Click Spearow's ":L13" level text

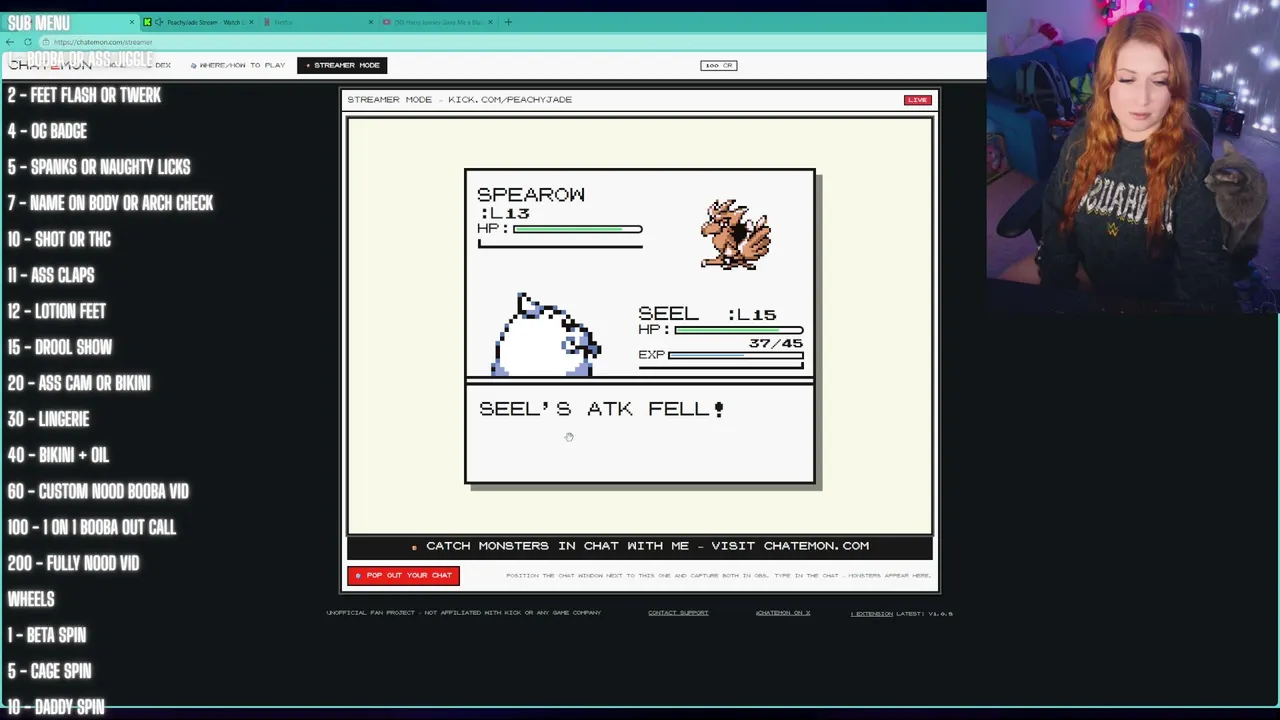[x=504, y=213]
